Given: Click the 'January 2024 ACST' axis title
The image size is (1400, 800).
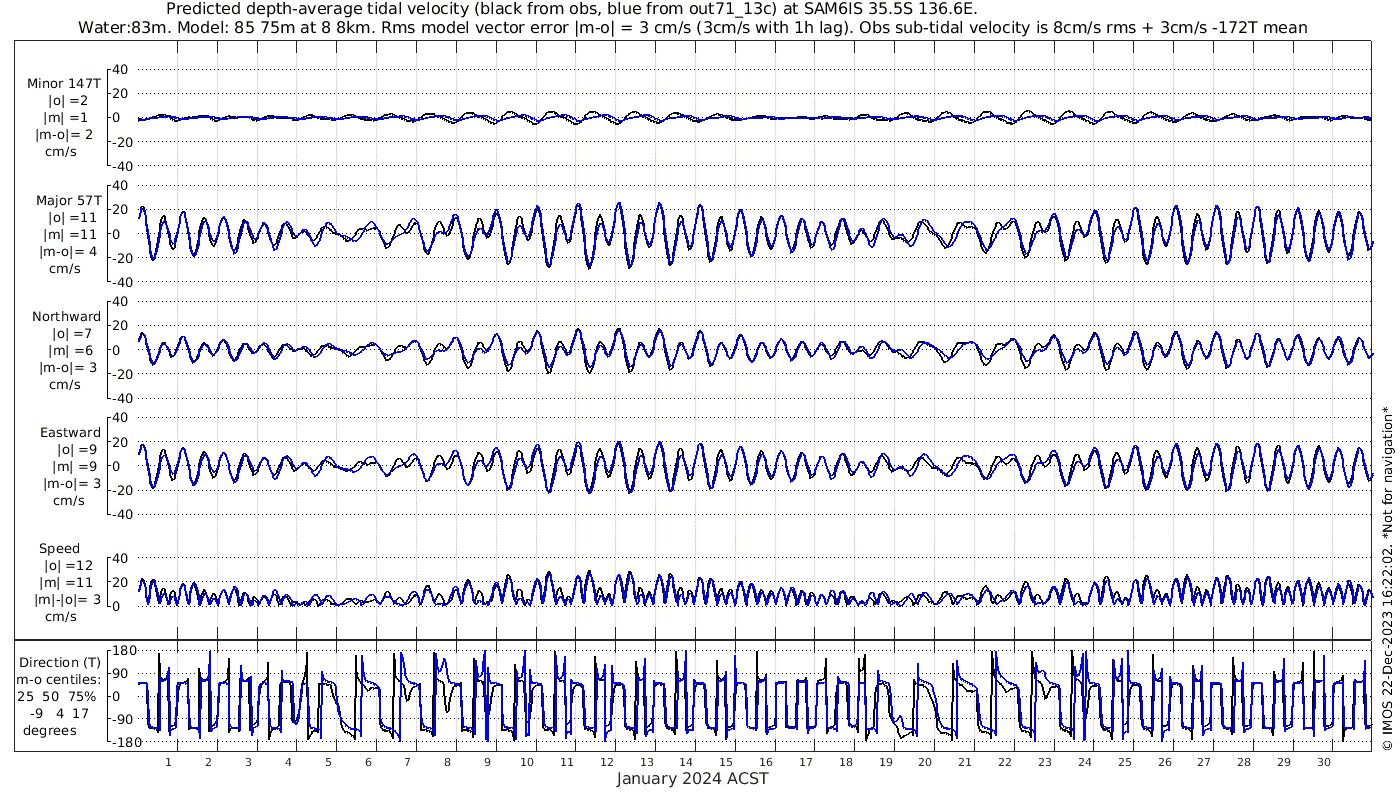Looking at the screenshot, I should point(692,778).
